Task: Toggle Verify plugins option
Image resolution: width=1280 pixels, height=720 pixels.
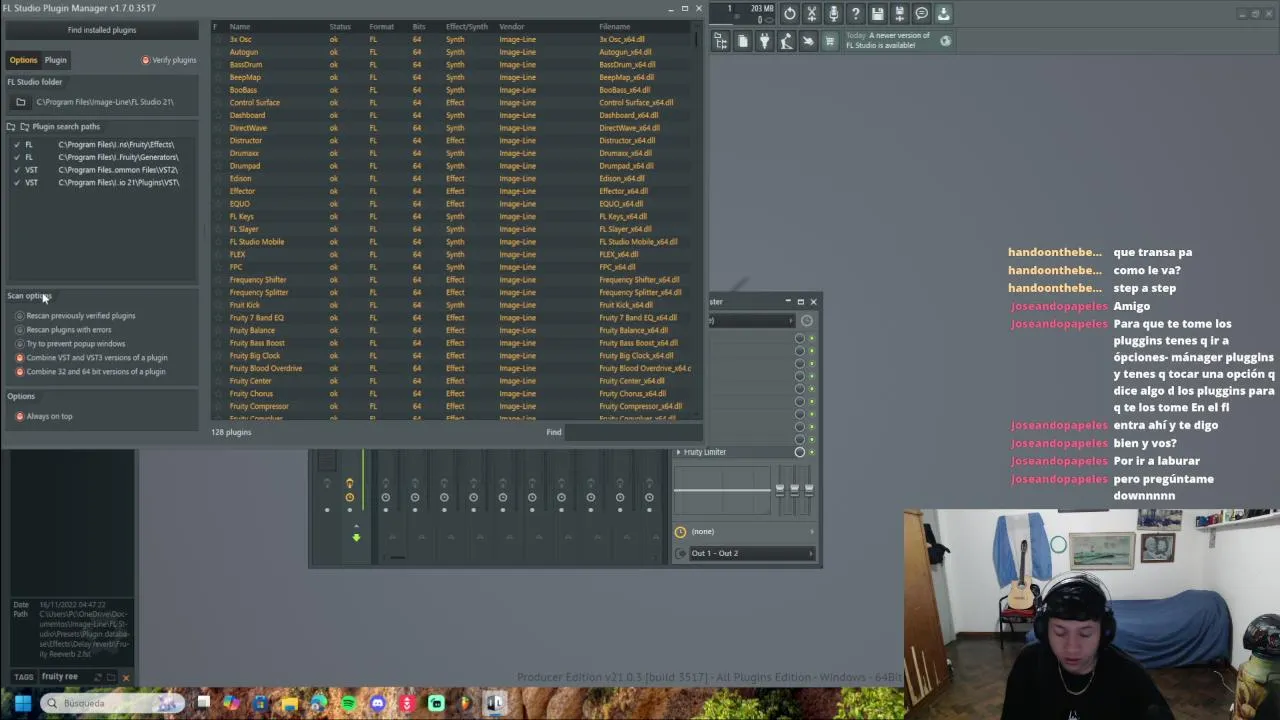Action: point(169,60)
